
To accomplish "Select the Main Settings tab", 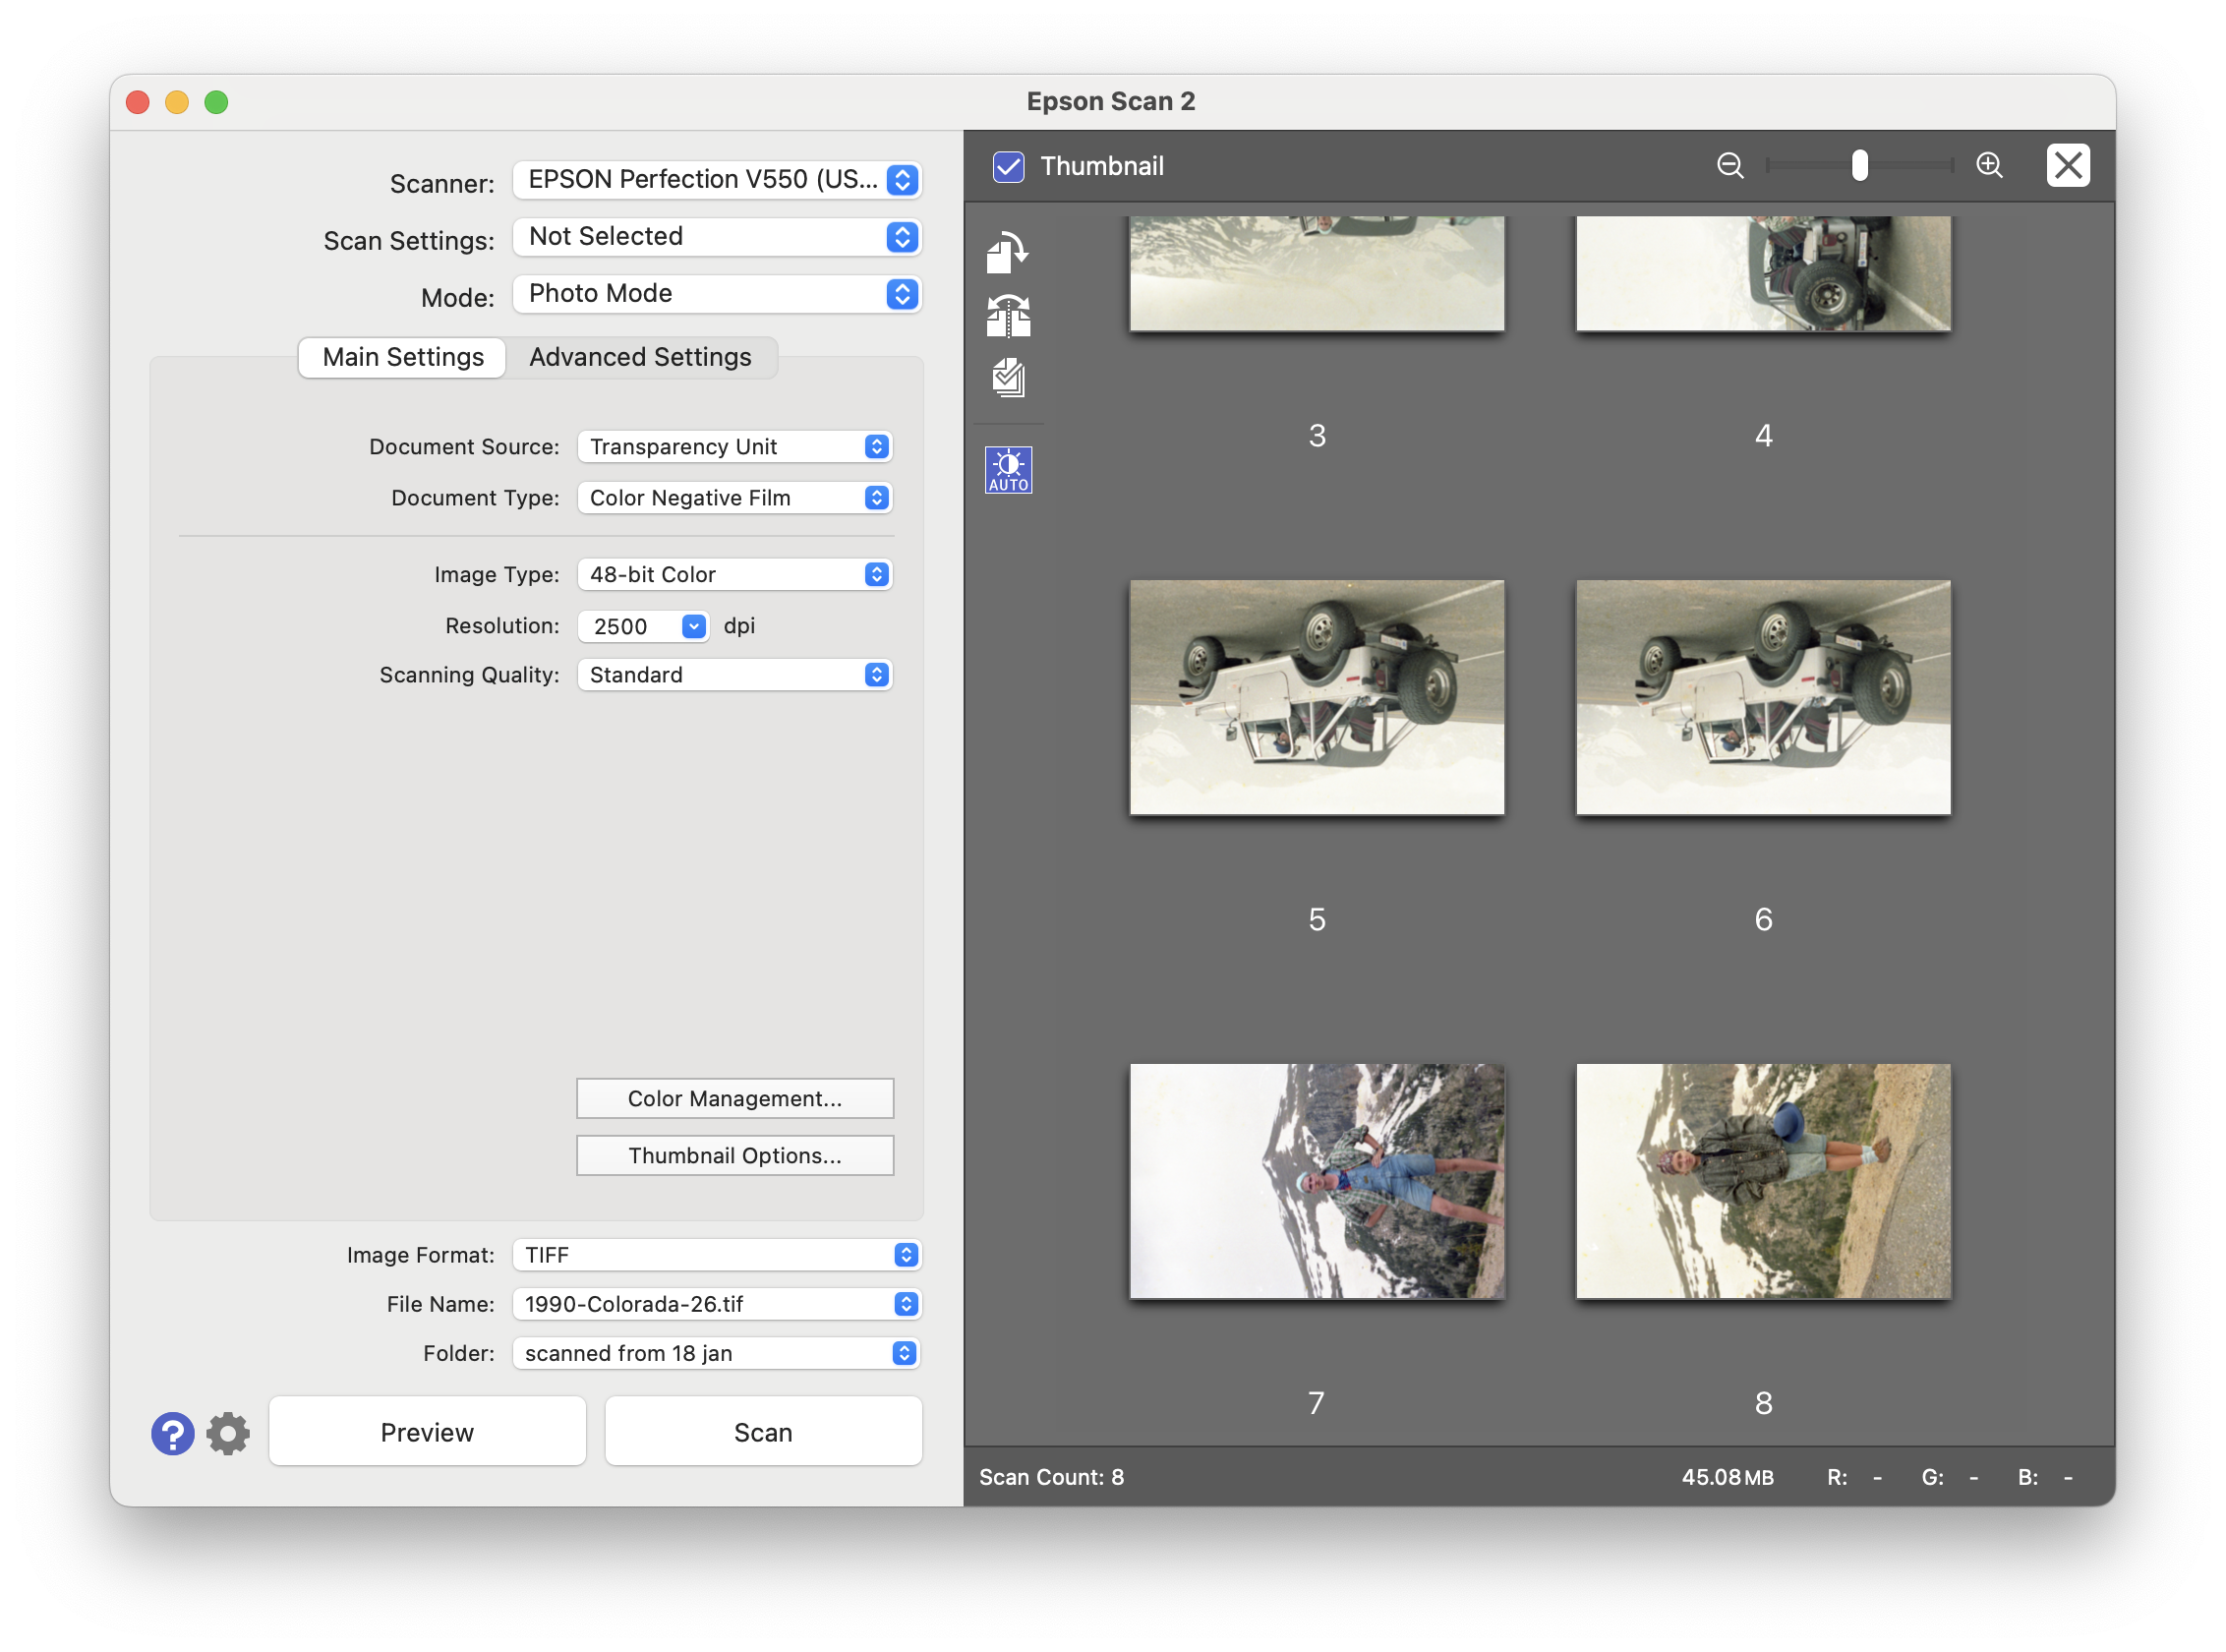I will 403,357.
